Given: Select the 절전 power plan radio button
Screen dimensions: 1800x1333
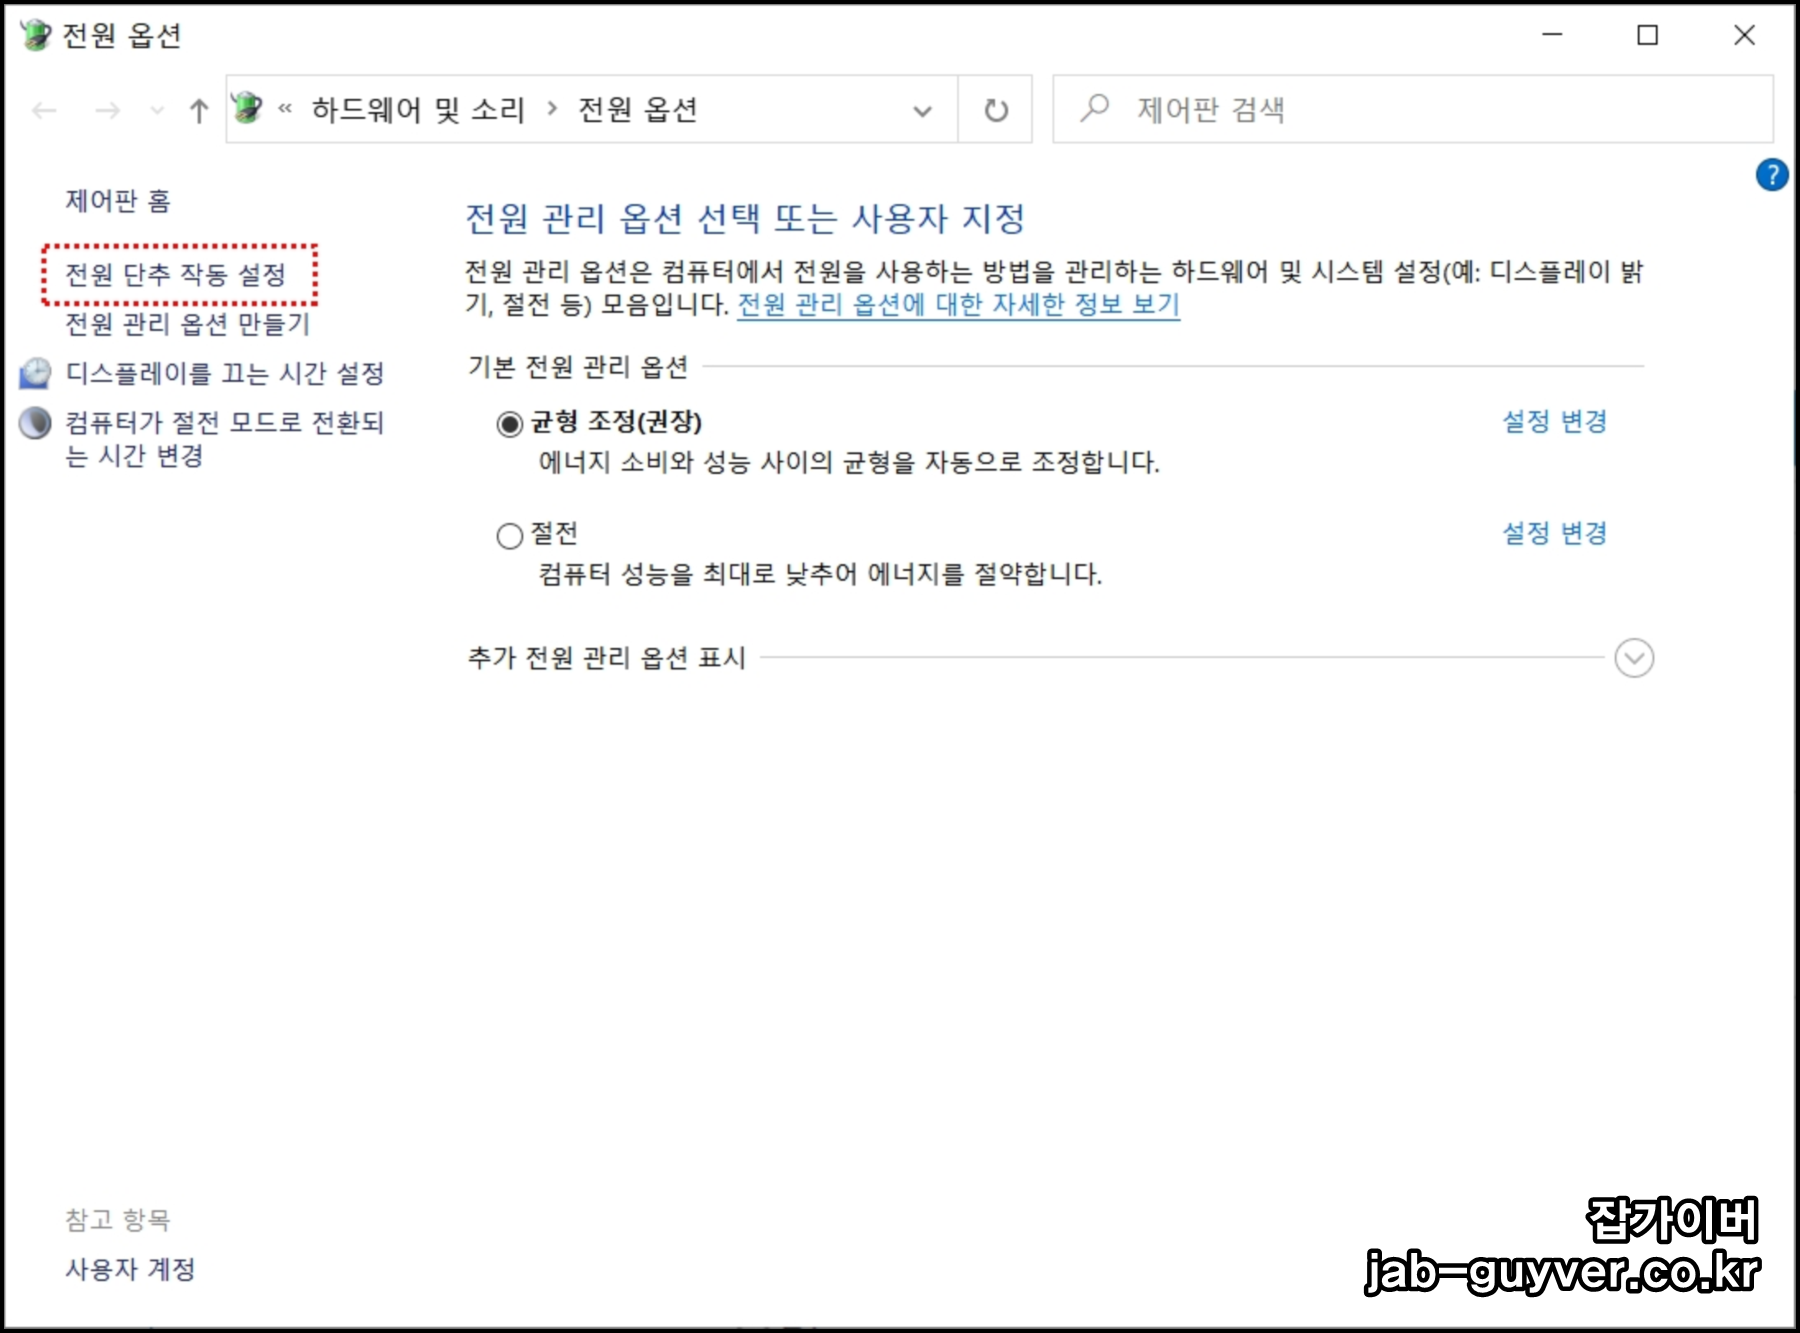Looking at the screenshot, I should 508,535.
